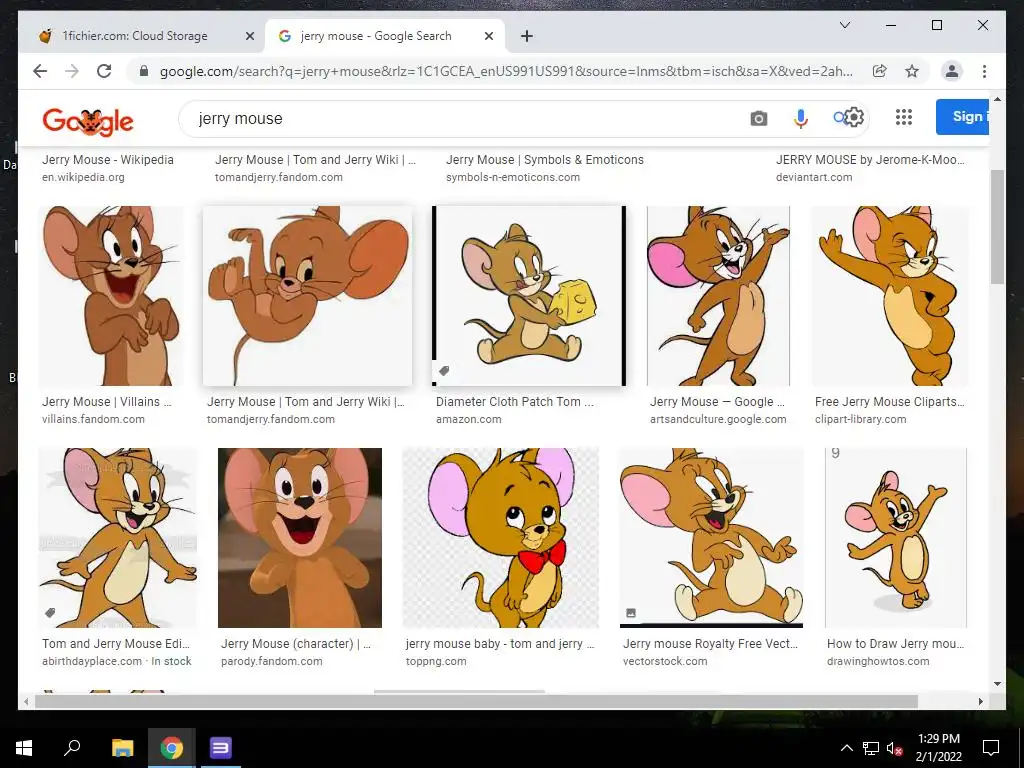Open the Google apps grid
The height and width of the screenshot is (768, 1024).
click(903, 117)
